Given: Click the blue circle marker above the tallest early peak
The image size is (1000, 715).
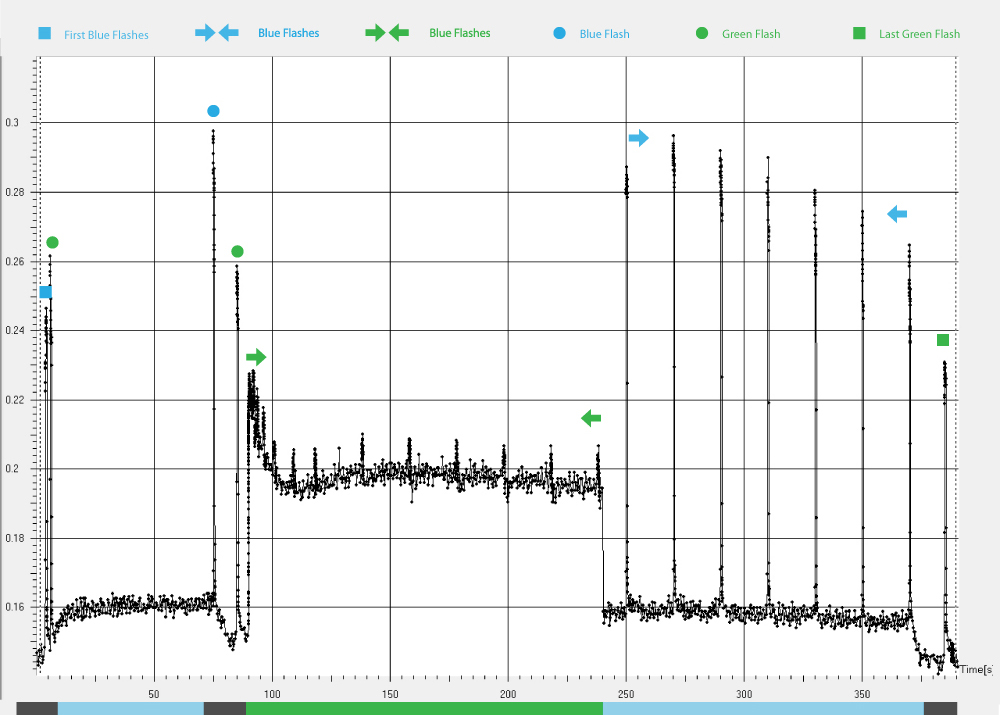Looking at the screenshot, I should coord(213,111).
